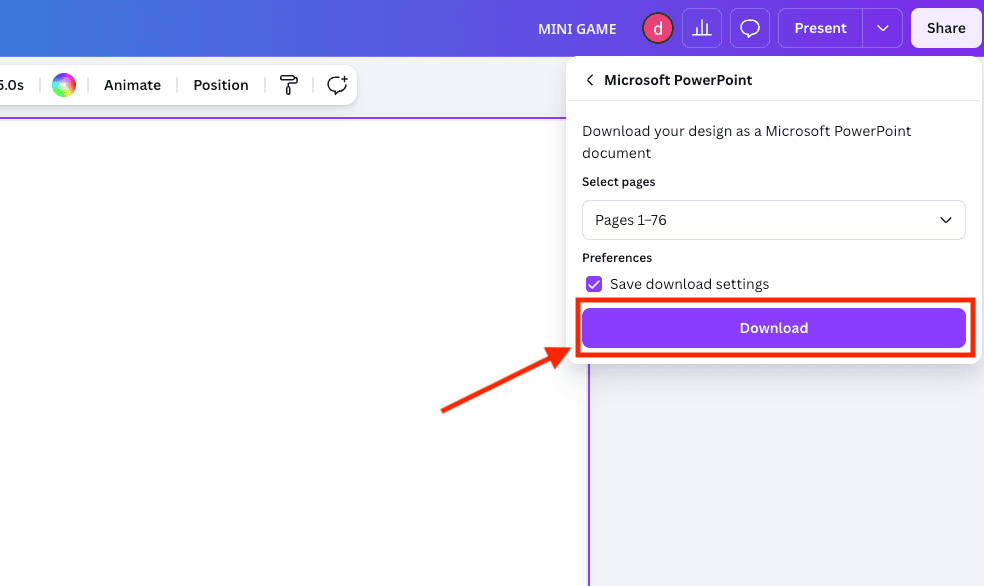This screenshot has height=586, width=984.
Task: Go back from Microsoft PowerPoint panel
Action: [x=589, y=80]
